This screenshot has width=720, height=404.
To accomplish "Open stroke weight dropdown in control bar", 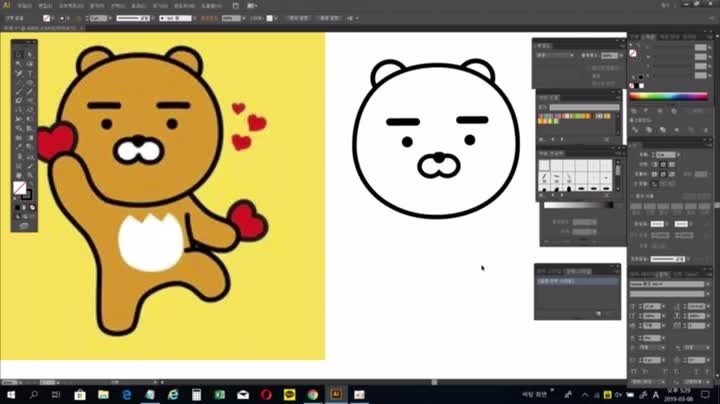I will point(110,18).
